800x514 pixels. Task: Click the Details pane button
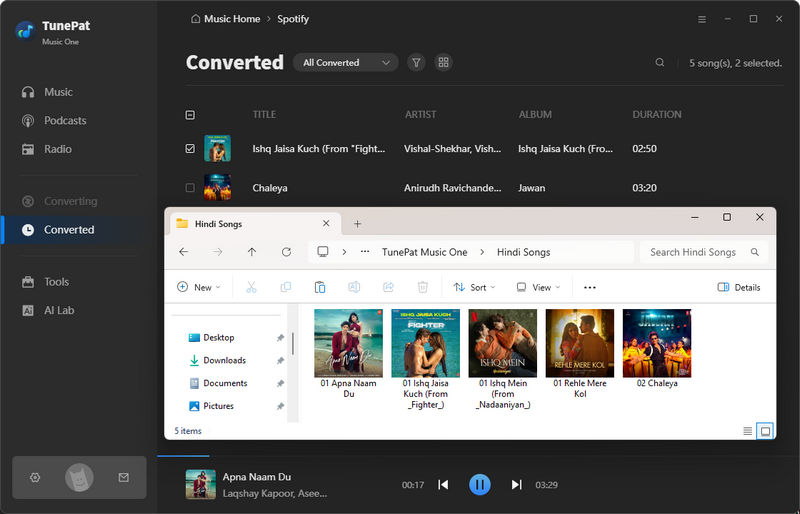738,287
